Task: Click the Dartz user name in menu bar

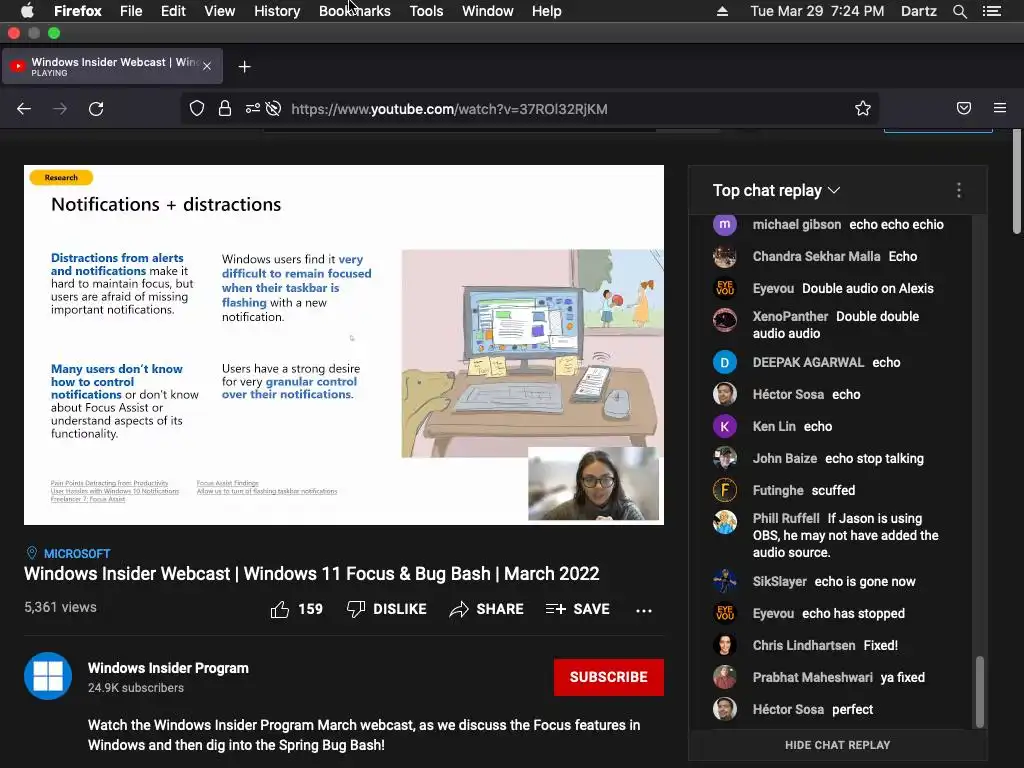Action: click(x=918, y=11)
